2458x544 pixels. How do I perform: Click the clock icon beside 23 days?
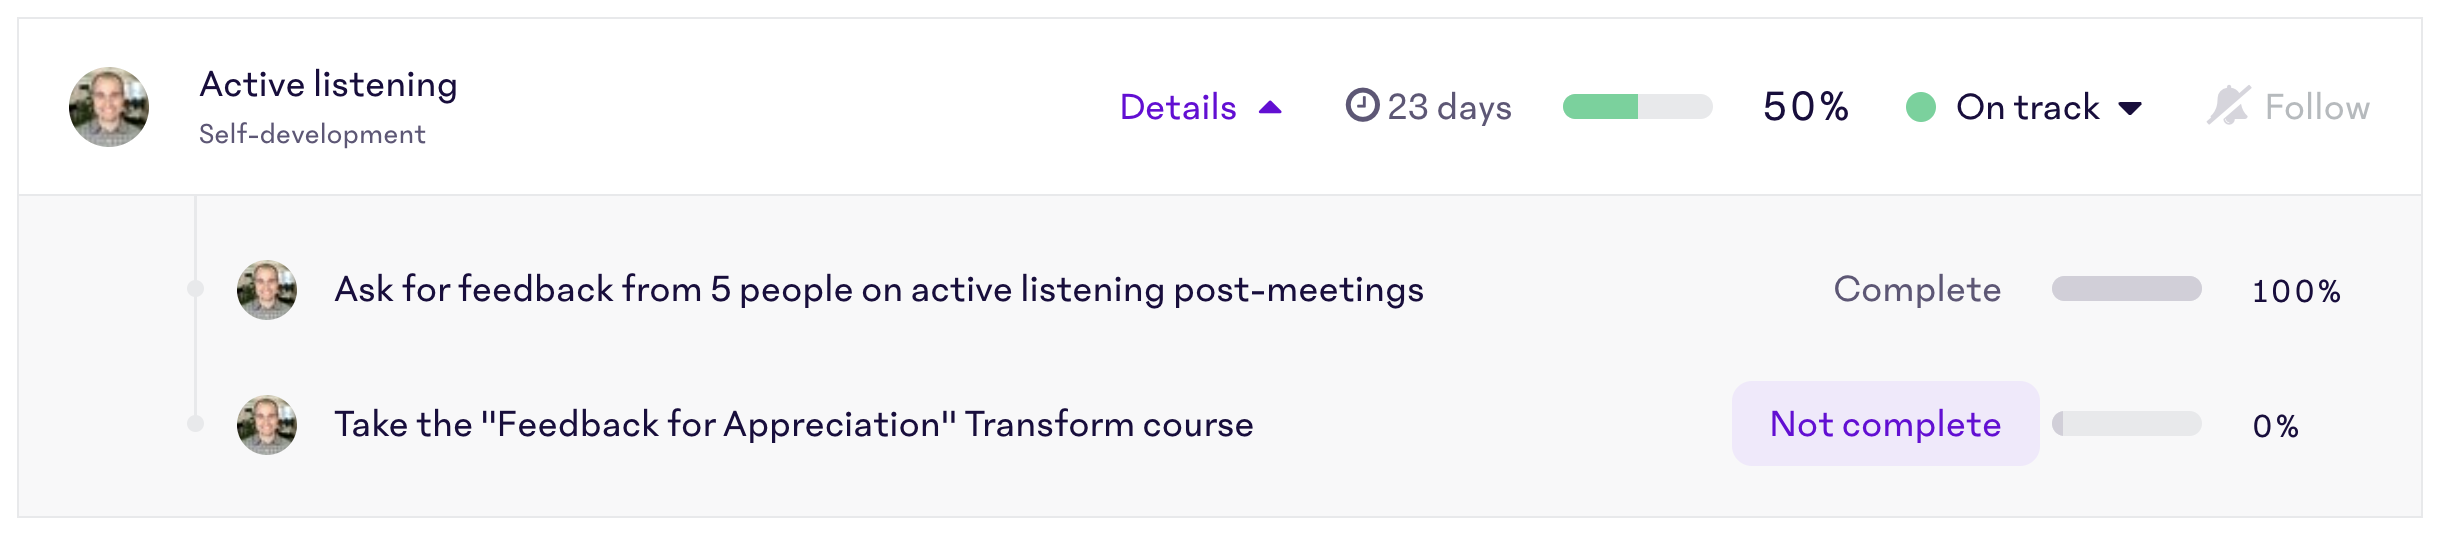pyautogui.click(x=1362, y=105)
